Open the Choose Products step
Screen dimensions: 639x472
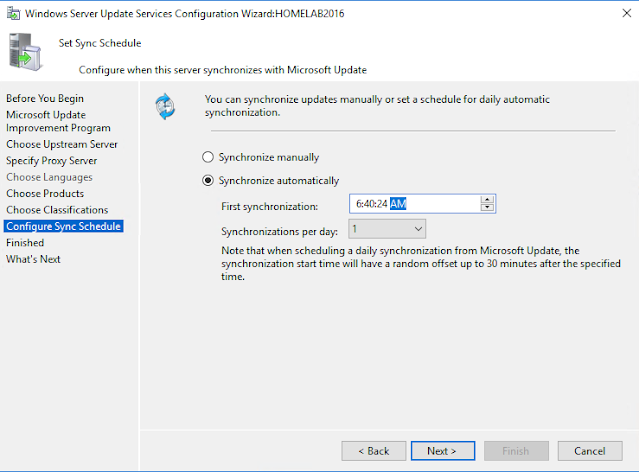45,194
